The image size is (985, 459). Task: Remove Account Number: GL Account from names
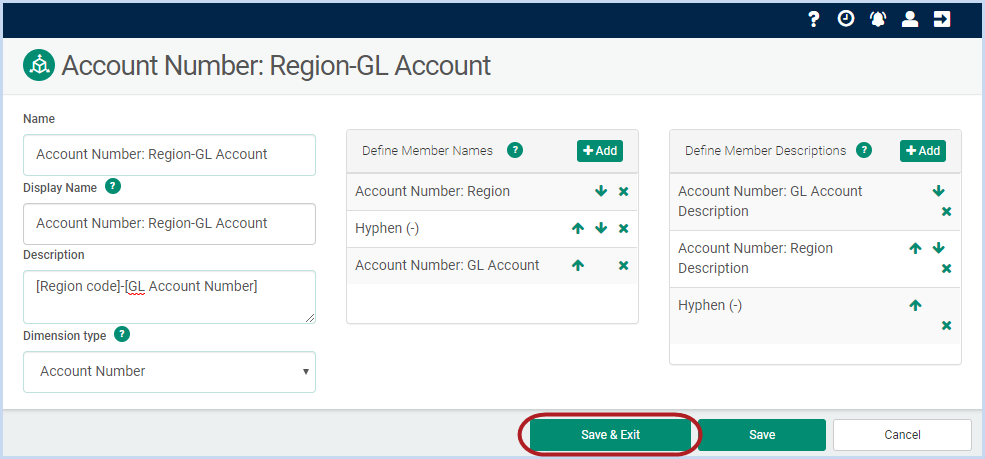[623, 266]
